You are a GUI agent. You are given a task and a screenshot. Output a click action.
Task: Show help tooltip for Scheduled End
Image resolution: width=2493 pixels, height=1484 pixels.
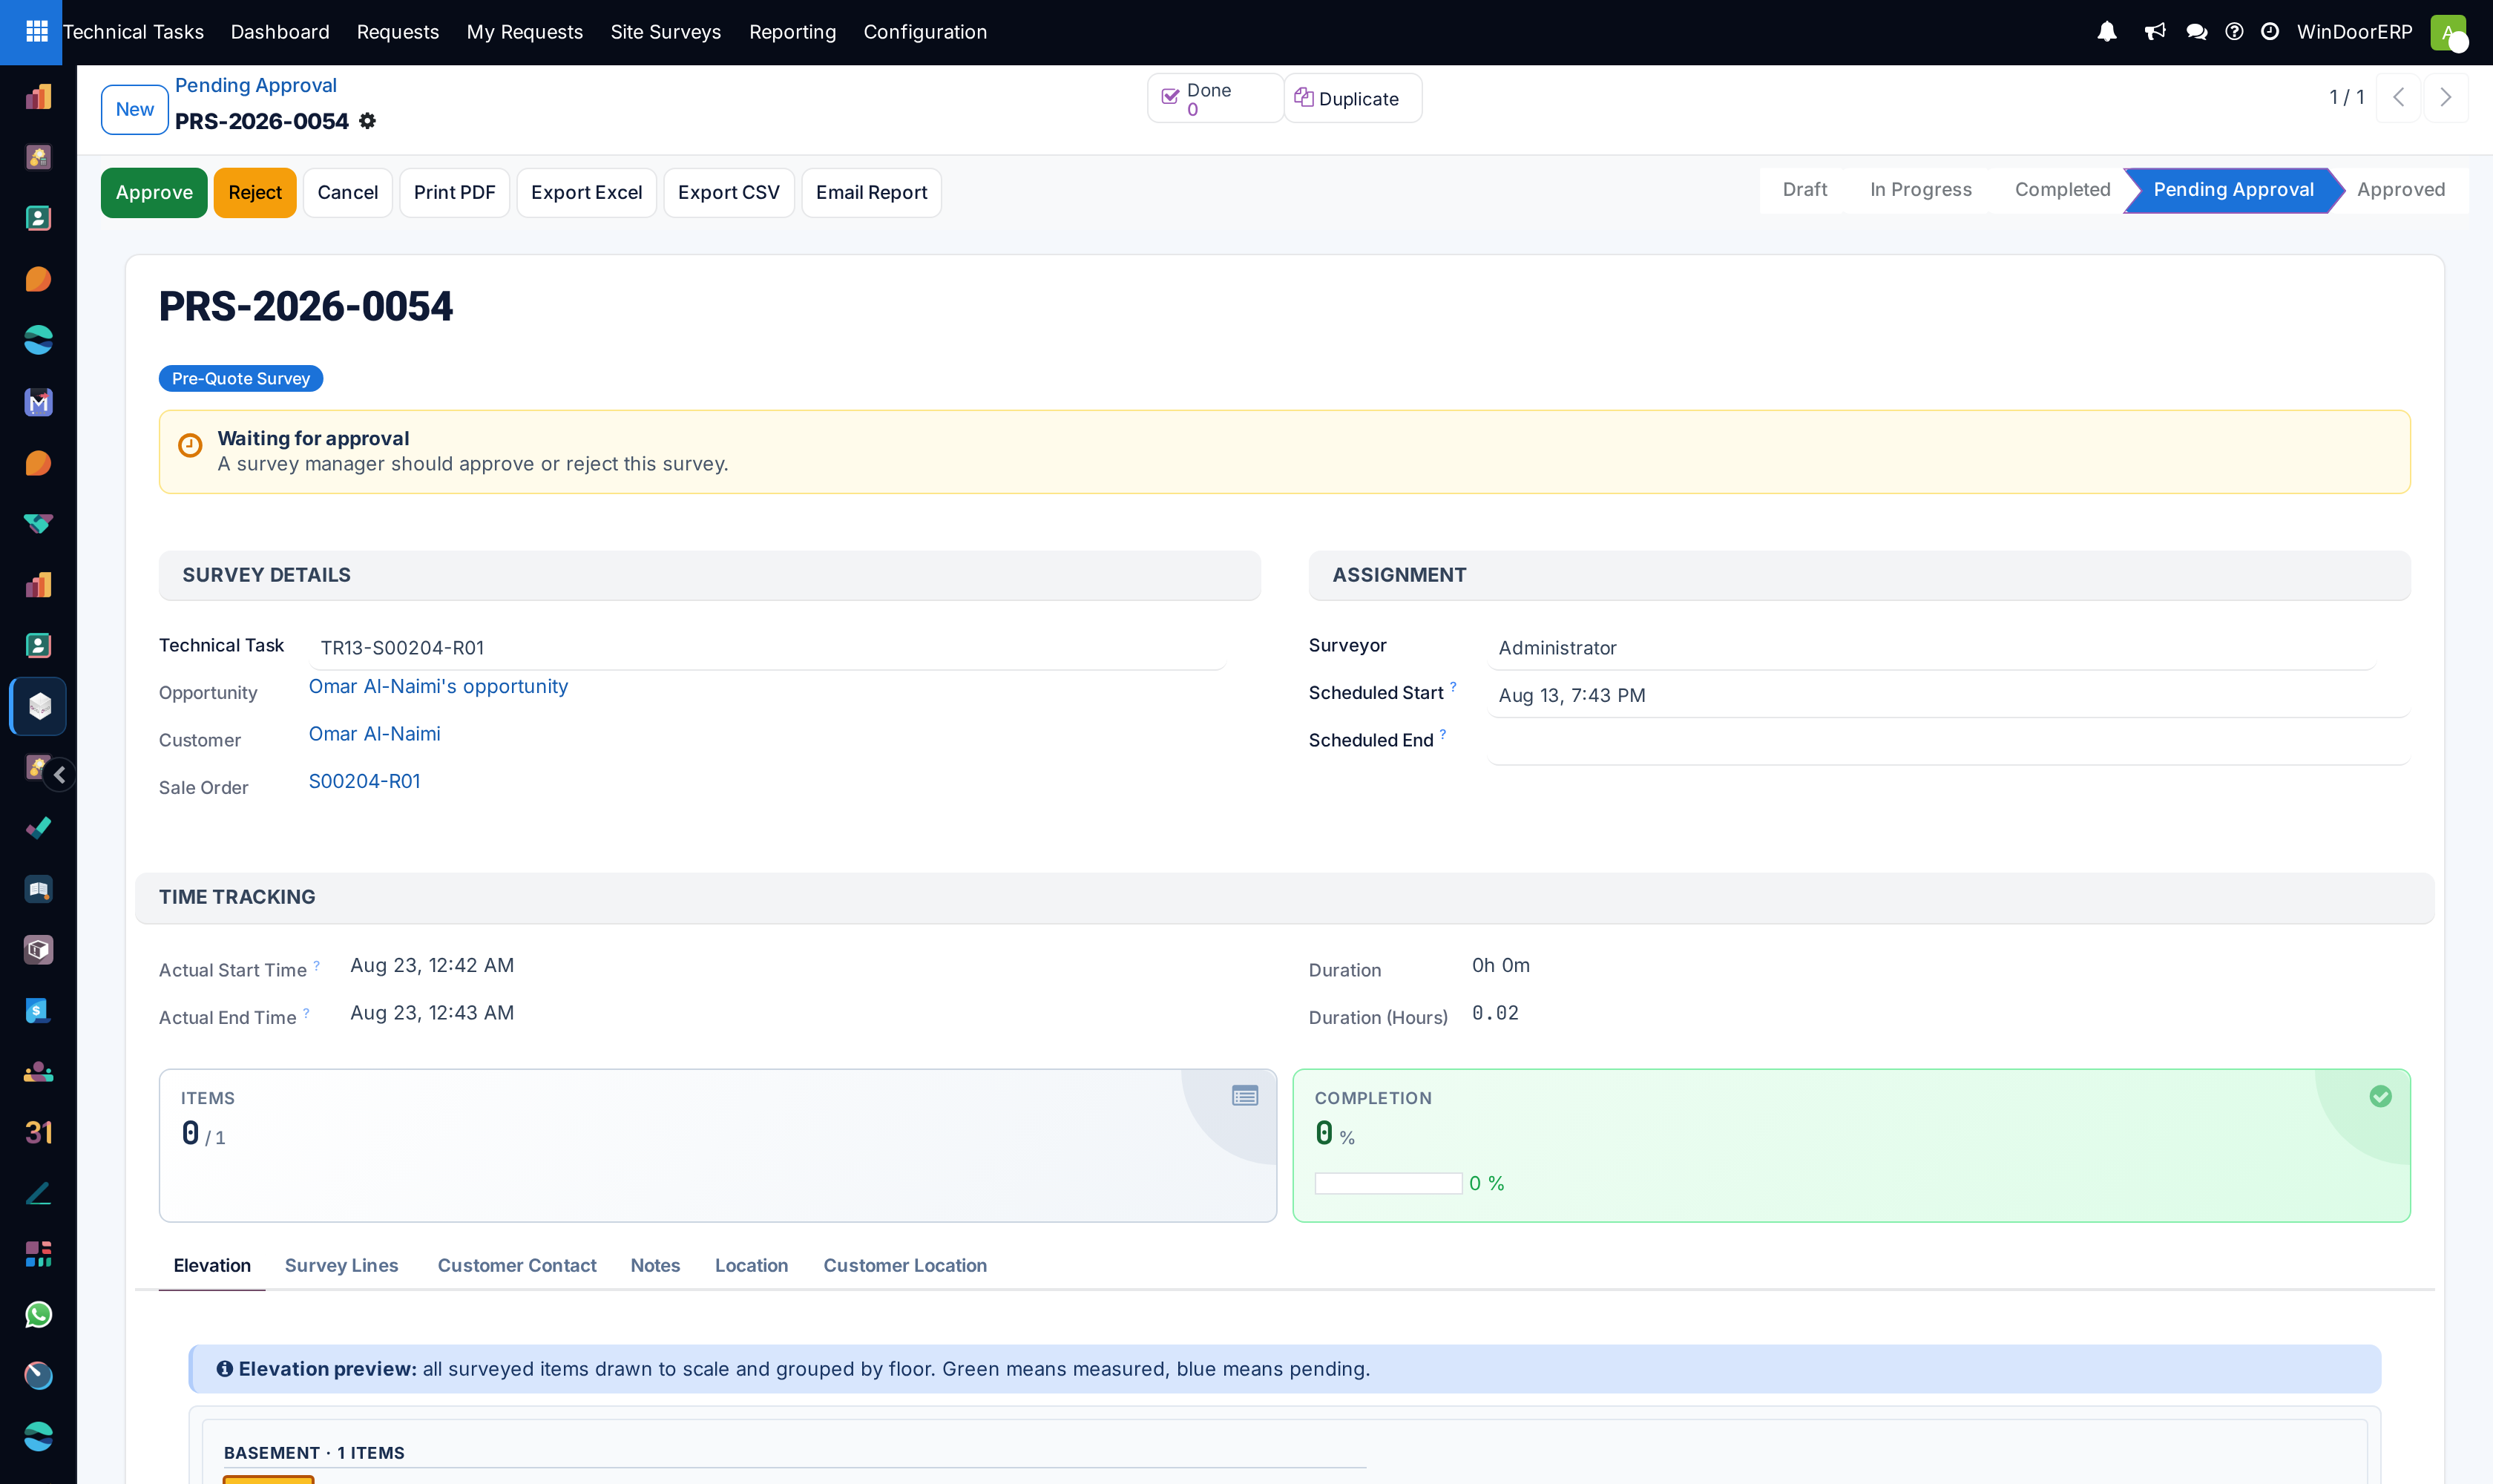click(1443, 734)
